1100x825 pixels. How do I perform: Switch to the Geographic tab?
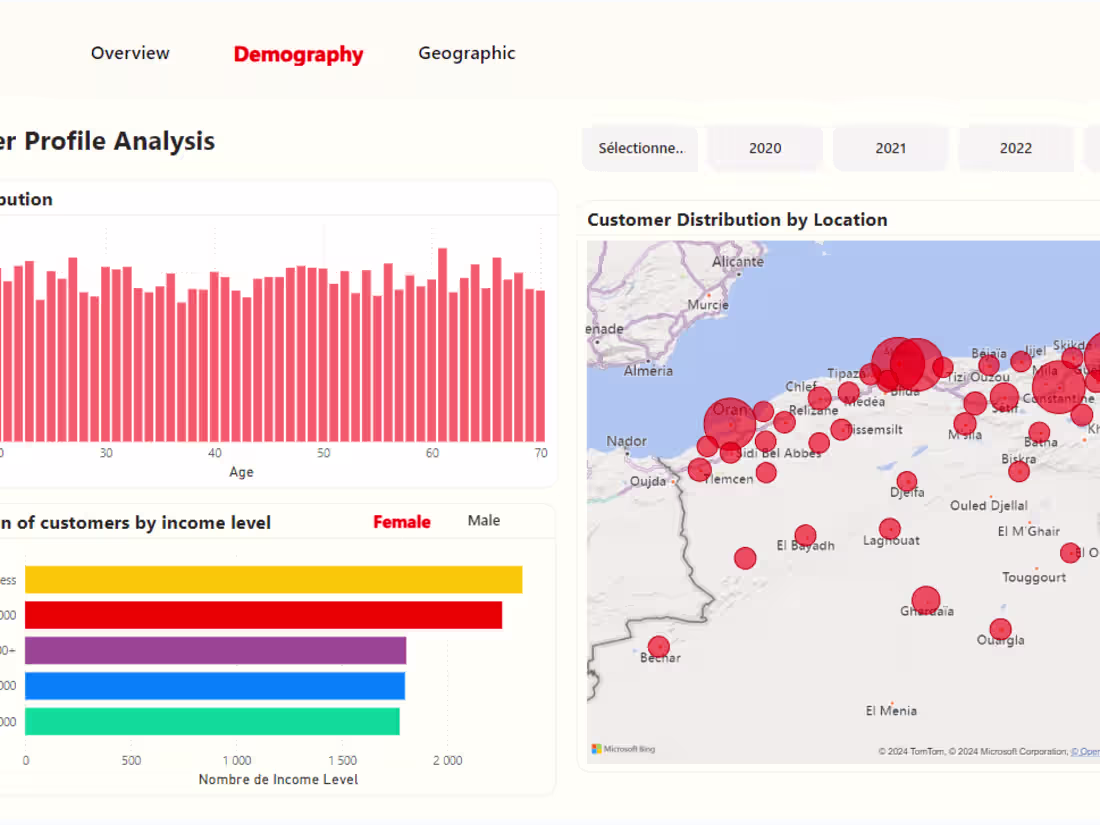coord(467,53)
